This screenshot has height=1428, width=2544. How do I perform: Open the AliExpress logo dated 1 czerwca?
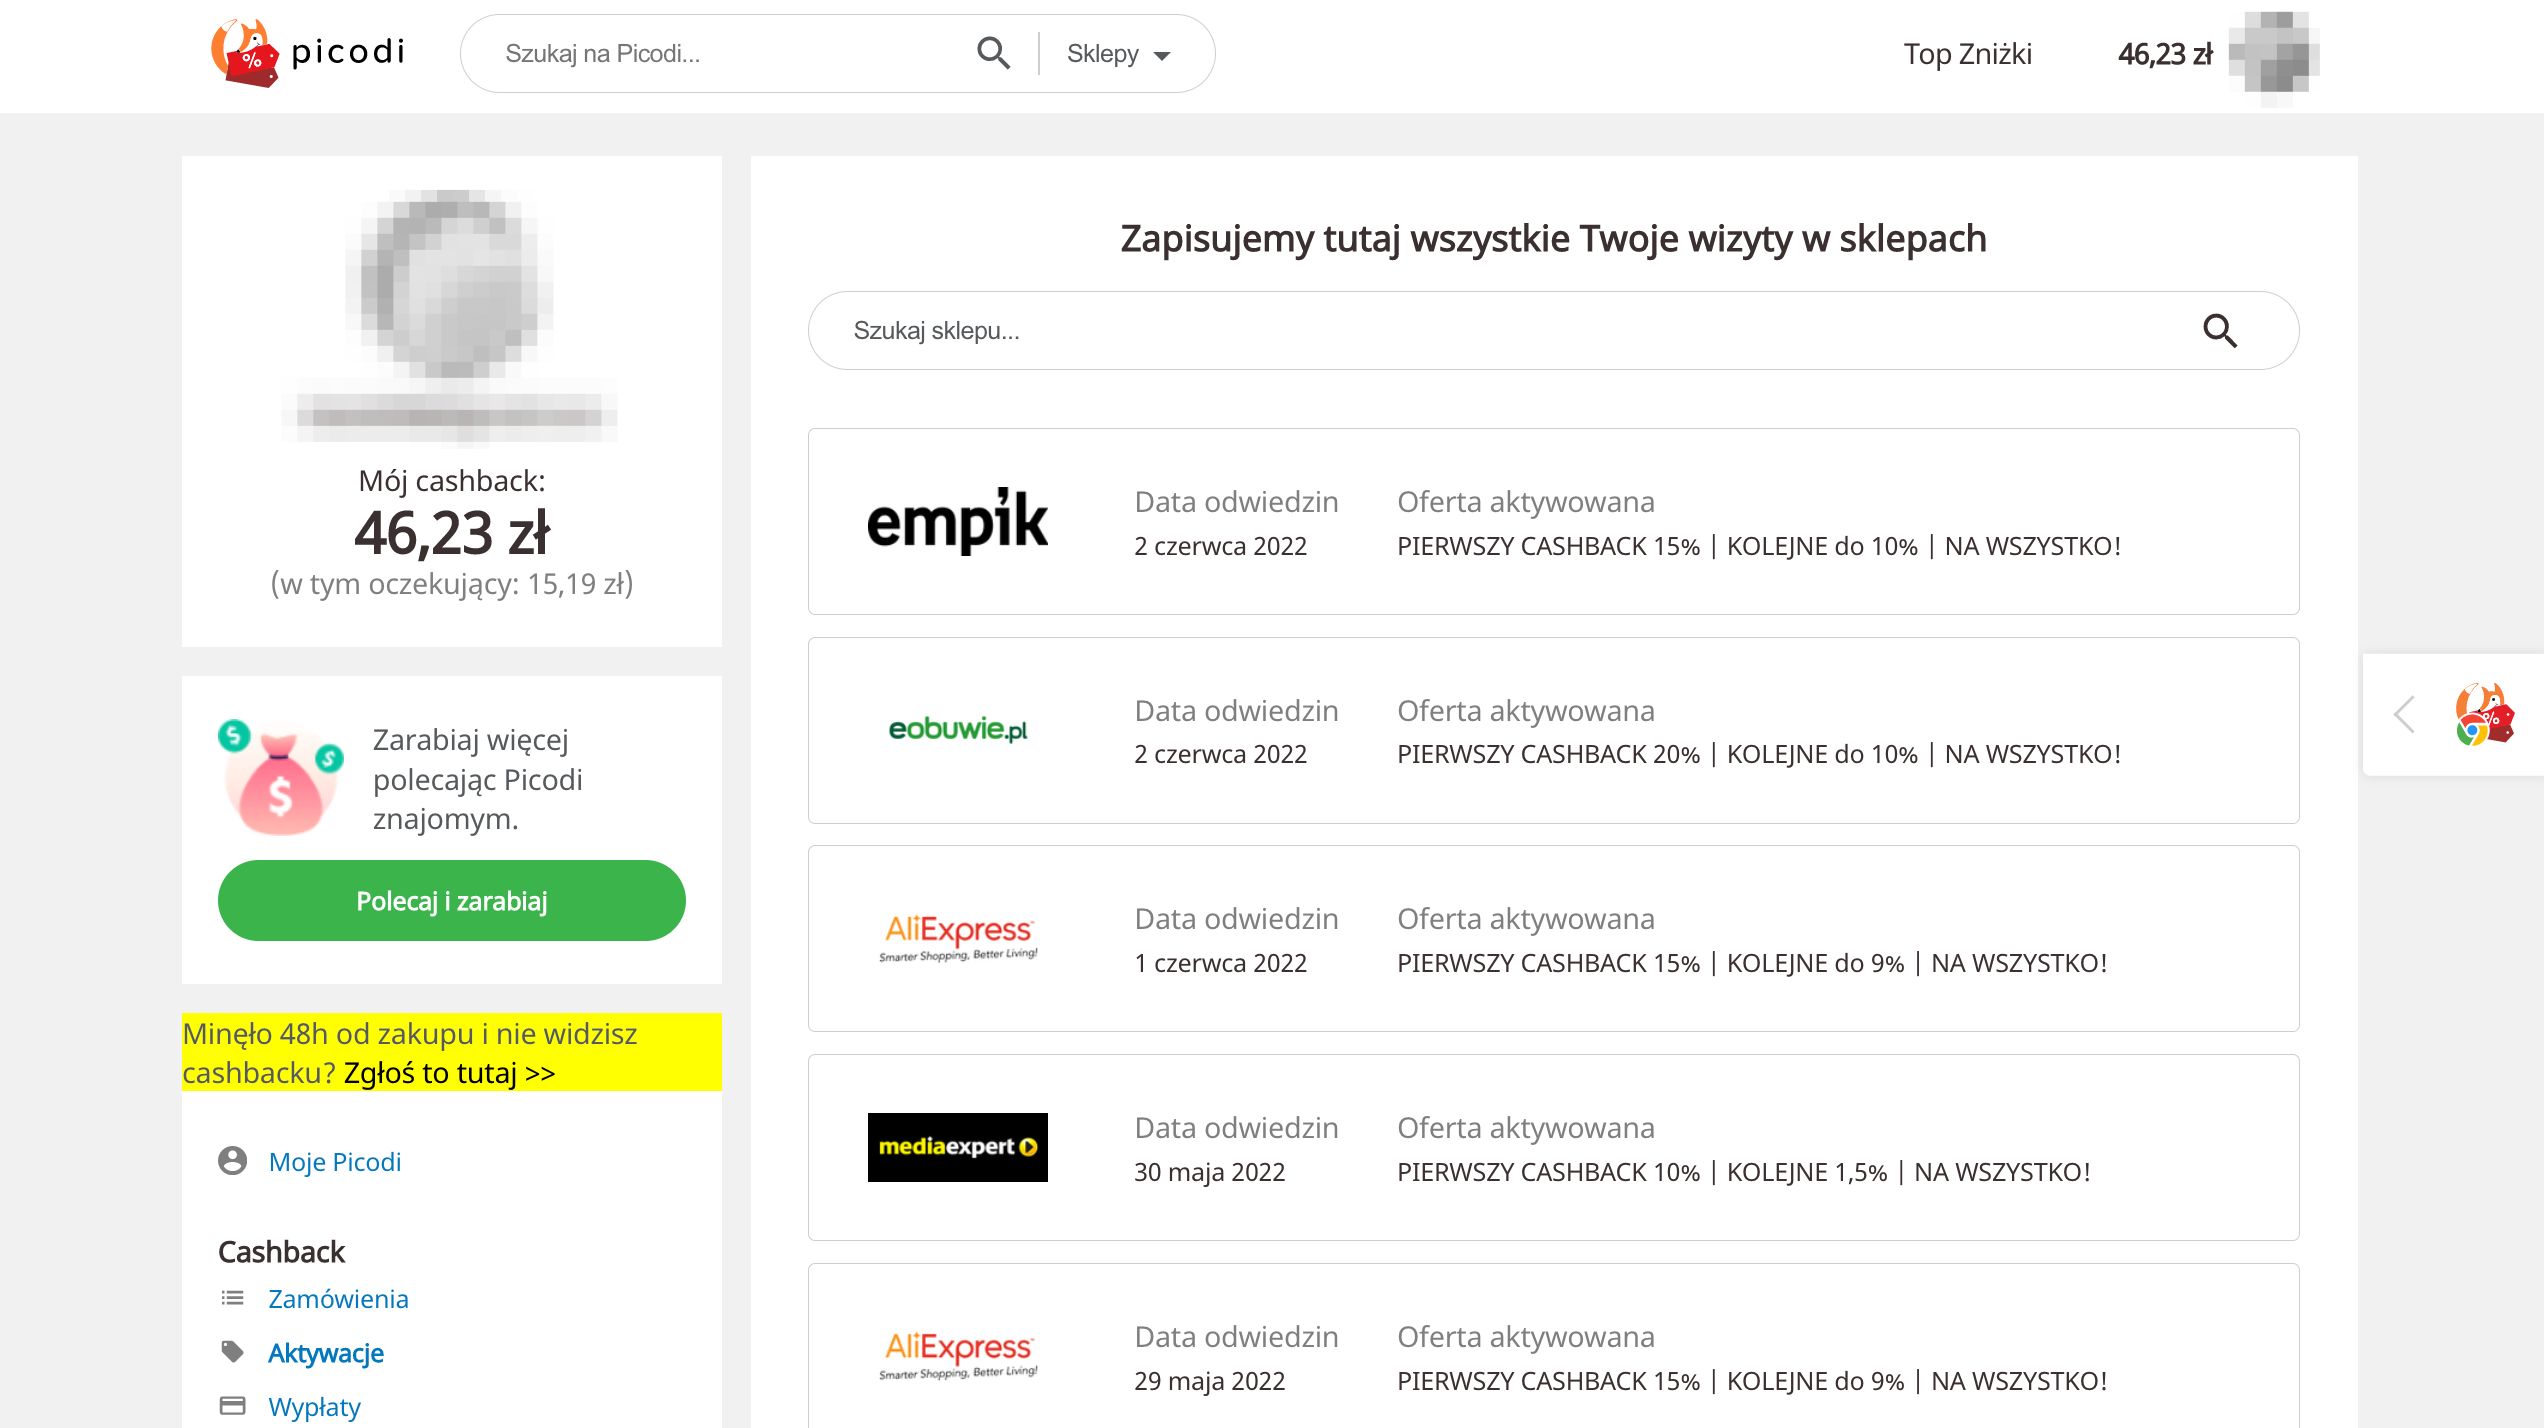coord(958,938)
